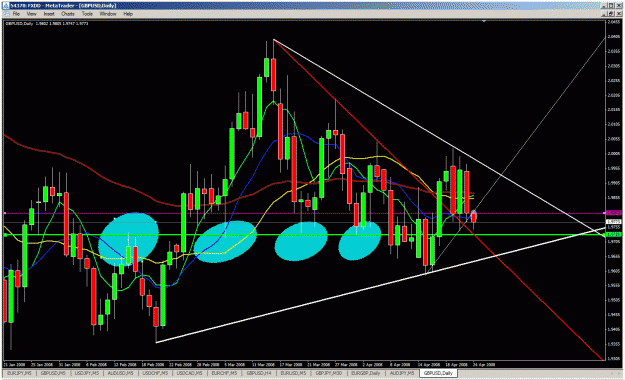This screenshot has height=380, width=625.
Task: Click the 5 Mar 2008 date label
Action: 234,364
